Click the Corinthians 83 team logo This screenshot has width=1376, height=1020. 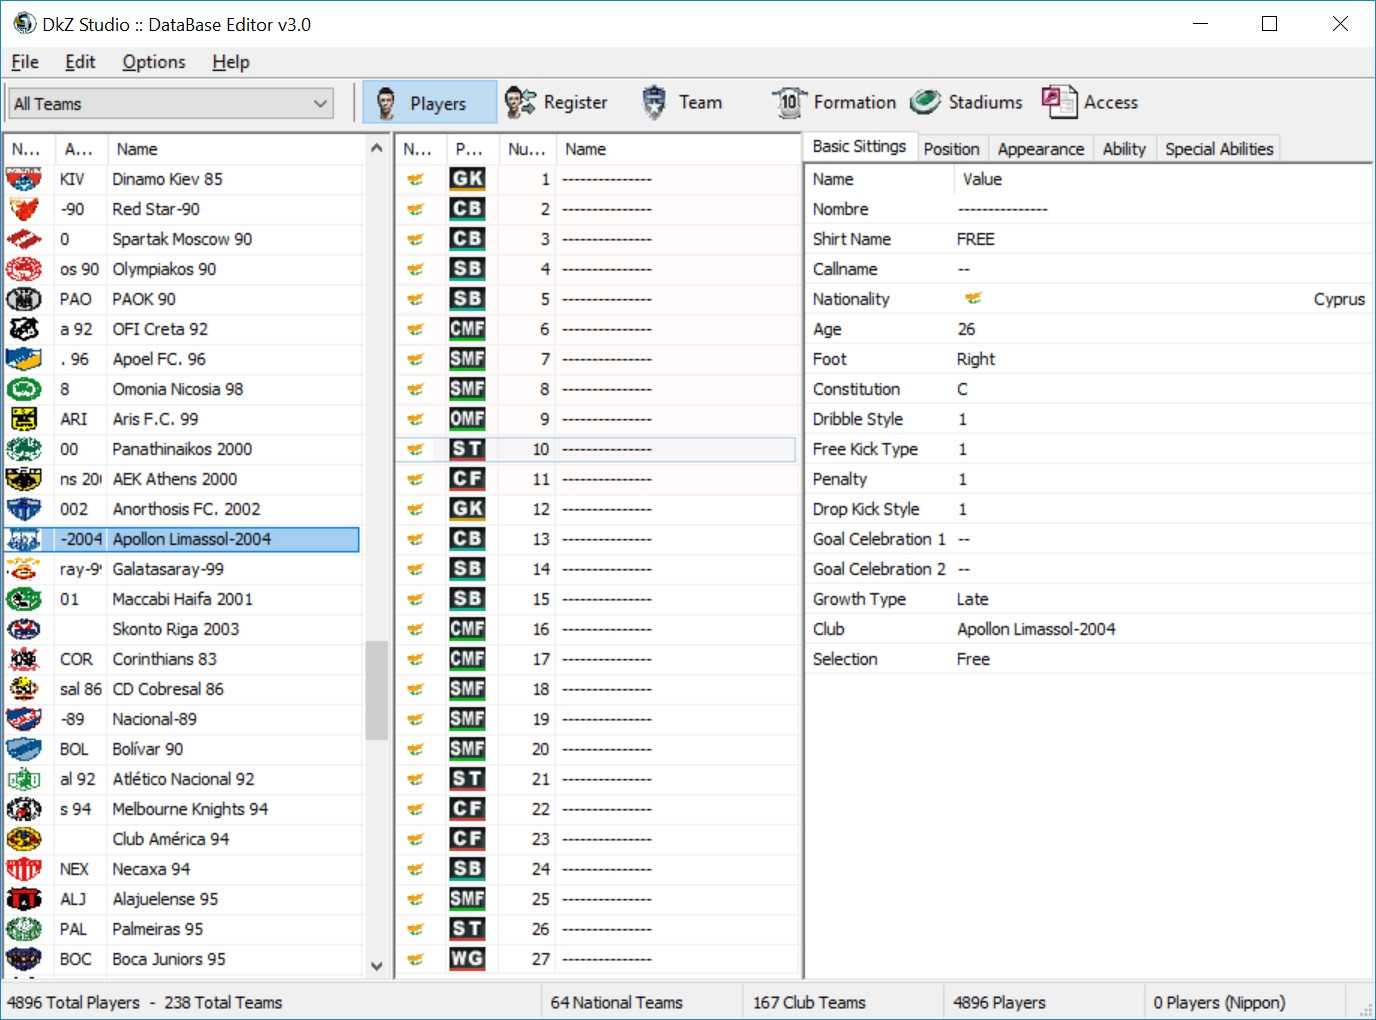click(24, 659)
